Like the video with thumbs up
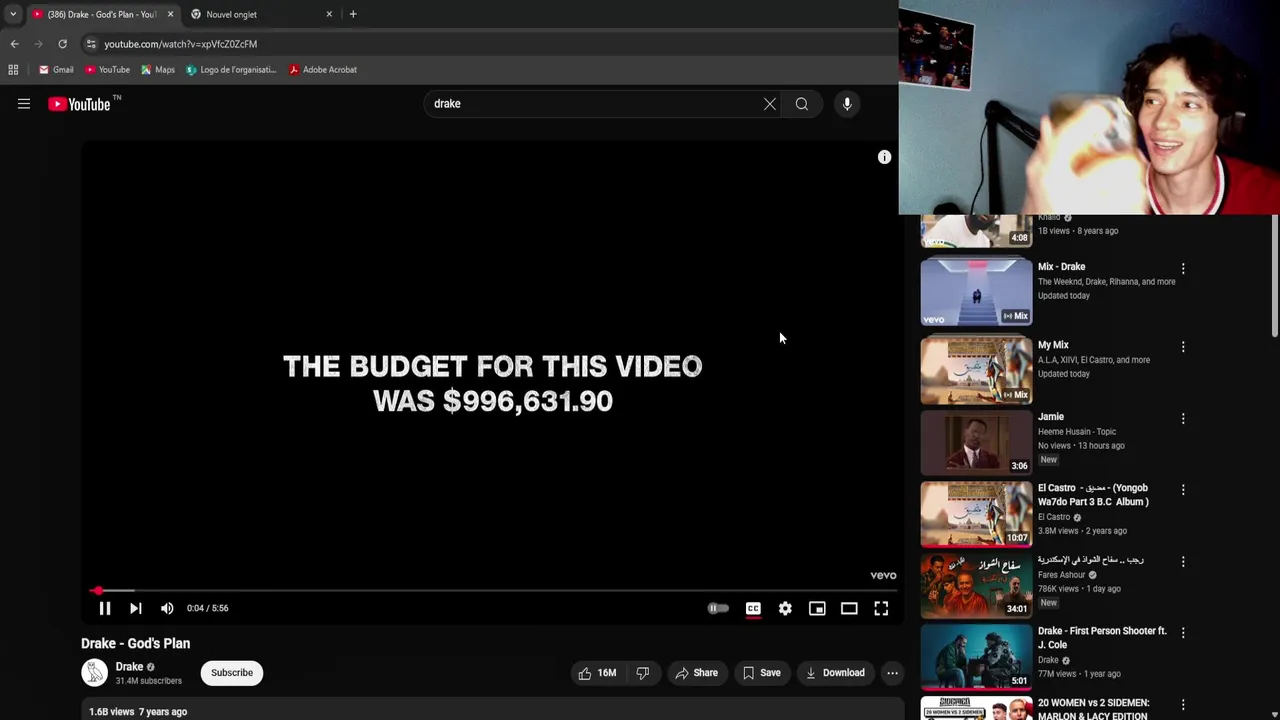The image size is (1280, 720). pos(597,673)
